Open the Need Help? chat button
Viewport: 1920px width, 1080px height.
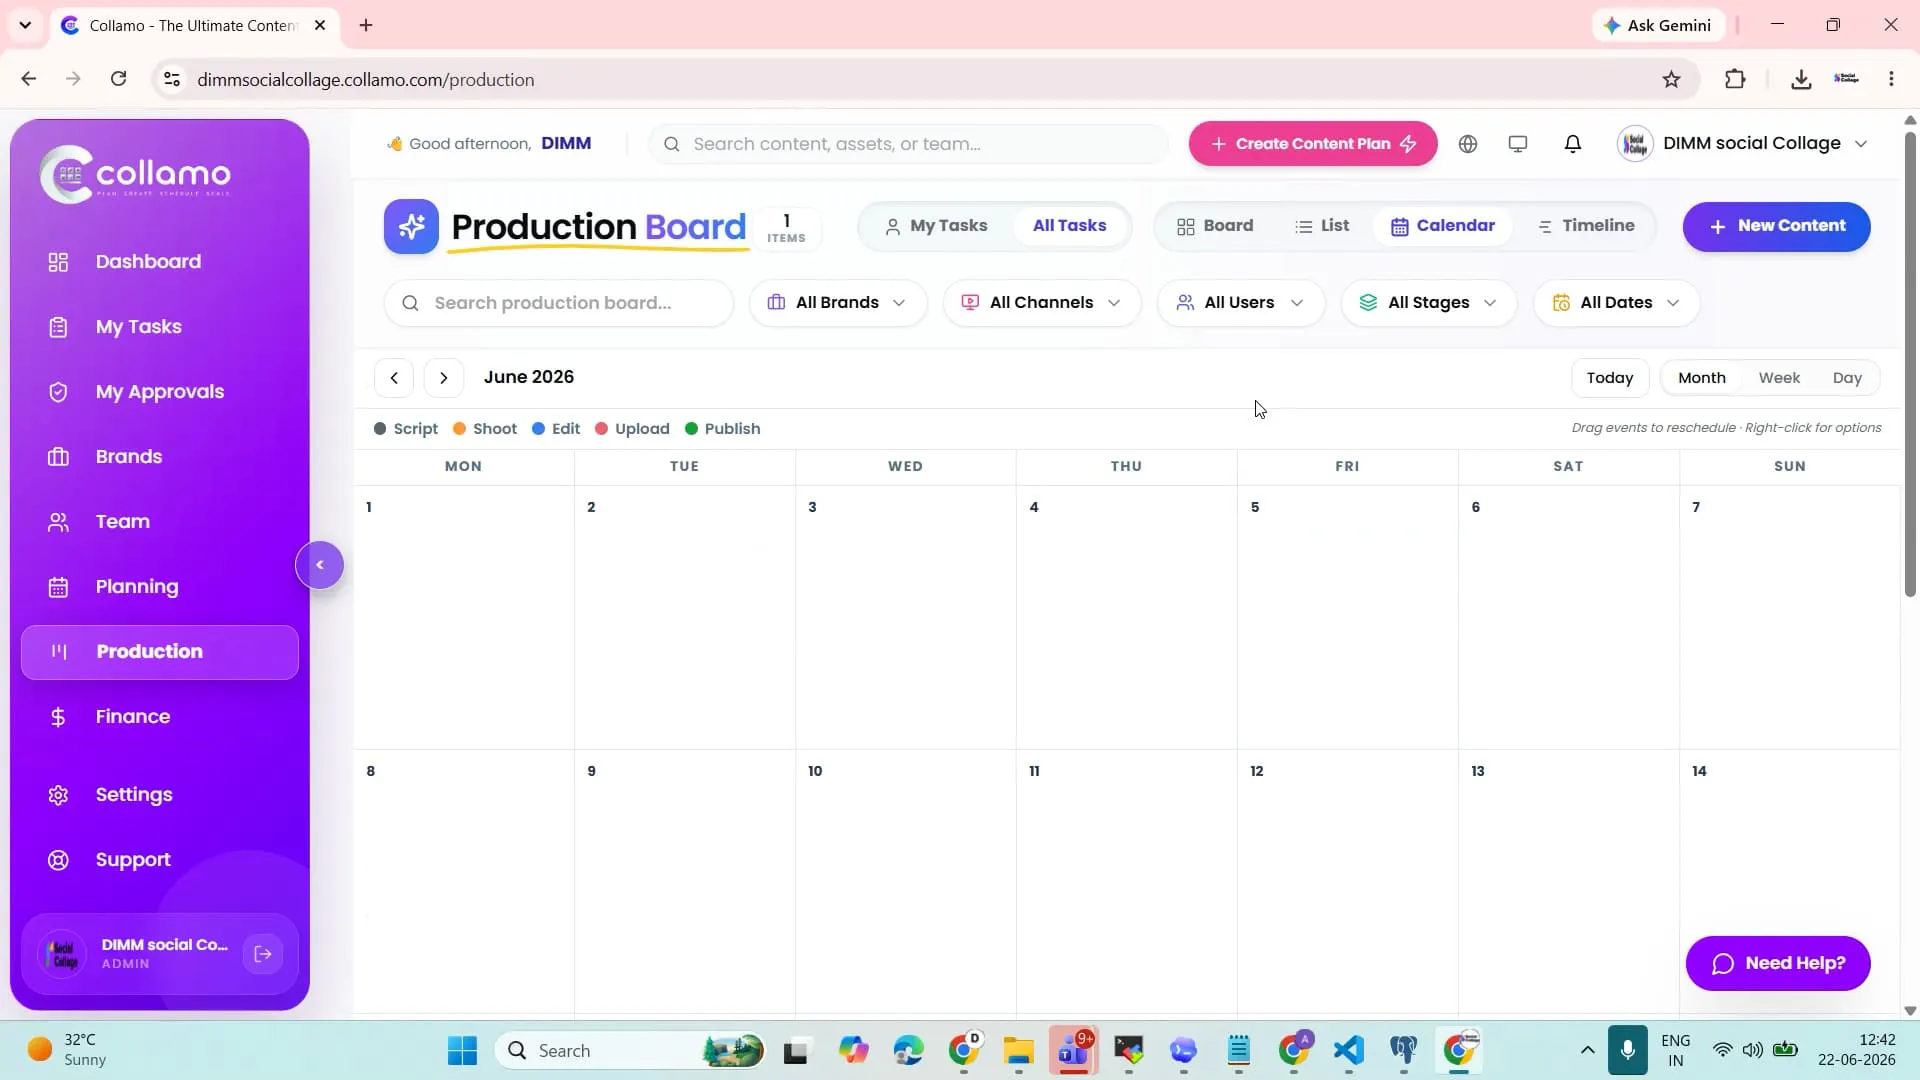tap(1777, 964)
